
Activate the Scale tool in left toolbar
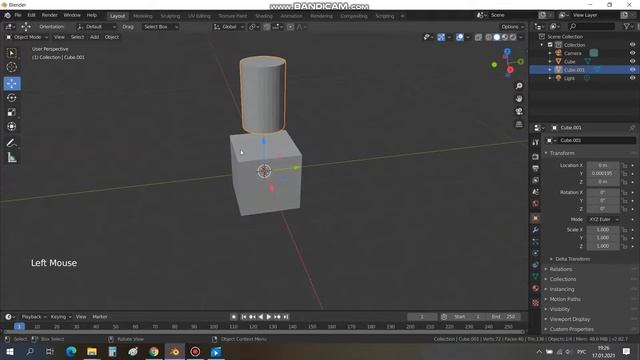pos(11,112)
